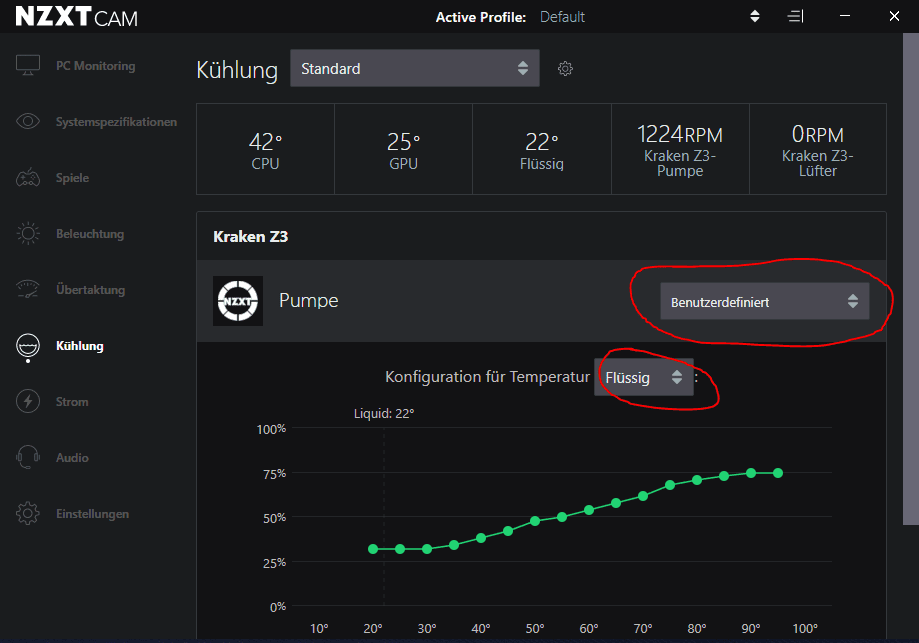
Task: Click the 100% axis label
Action: pos(271,429)
